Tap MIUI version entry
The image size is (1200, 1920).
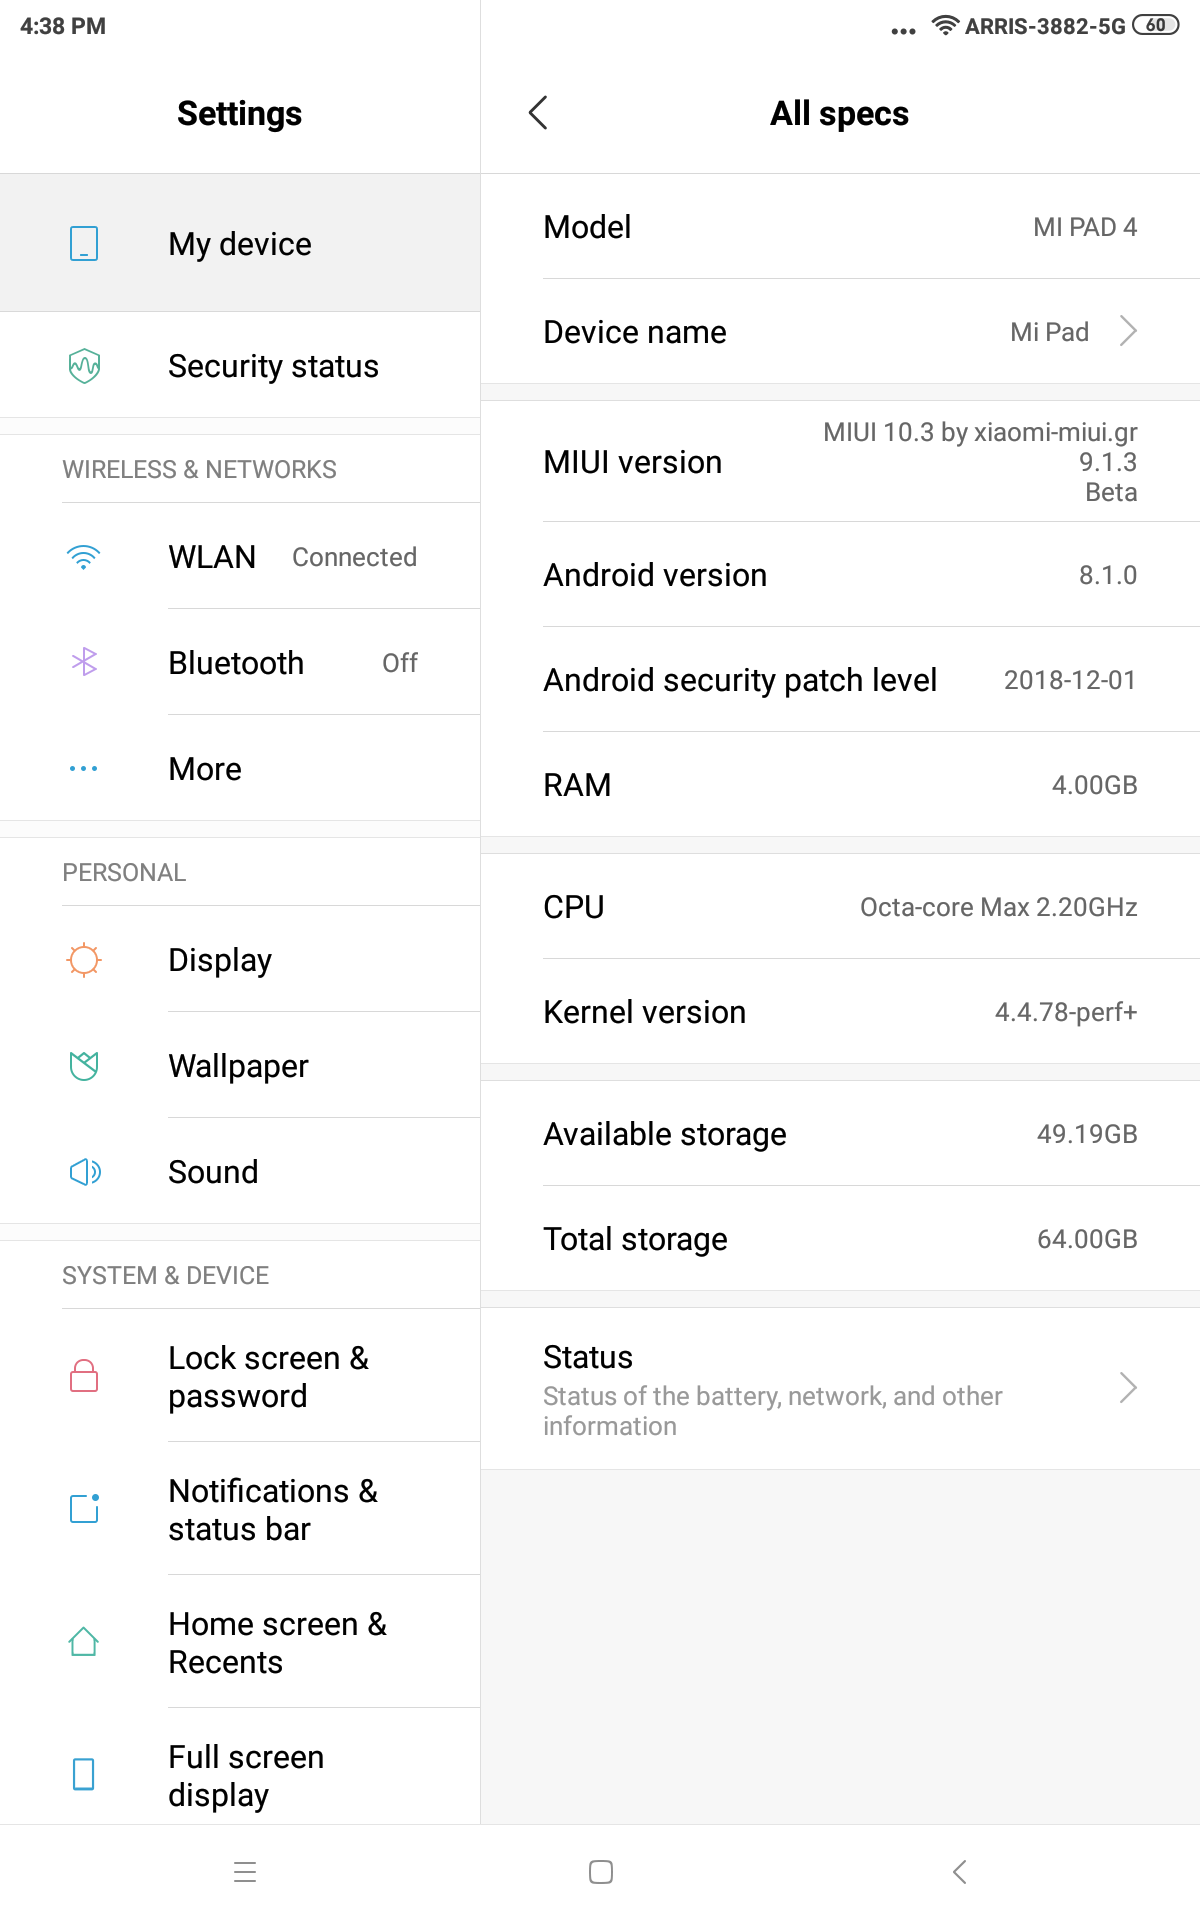point(840,462)
